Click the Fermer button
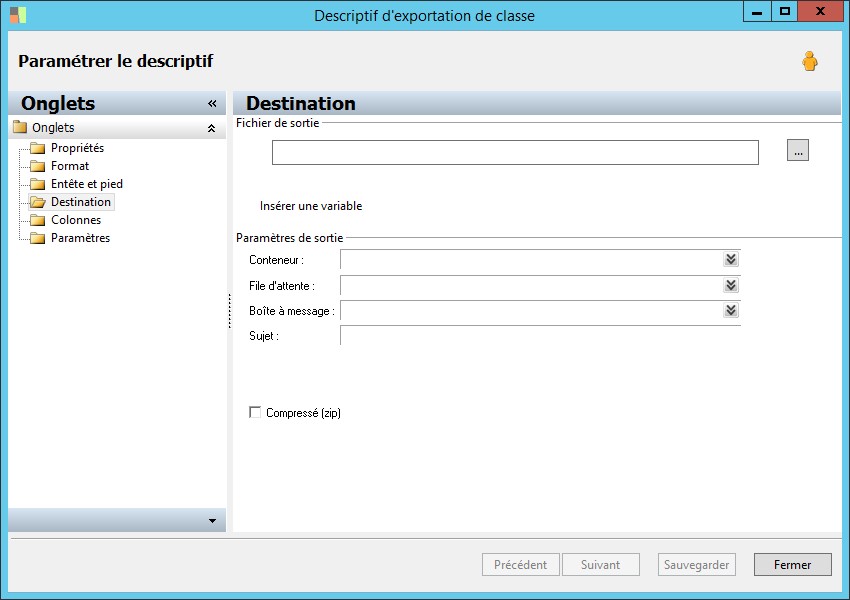The height and width of the screenshot is (600, 850). click(x=793, y=565)
